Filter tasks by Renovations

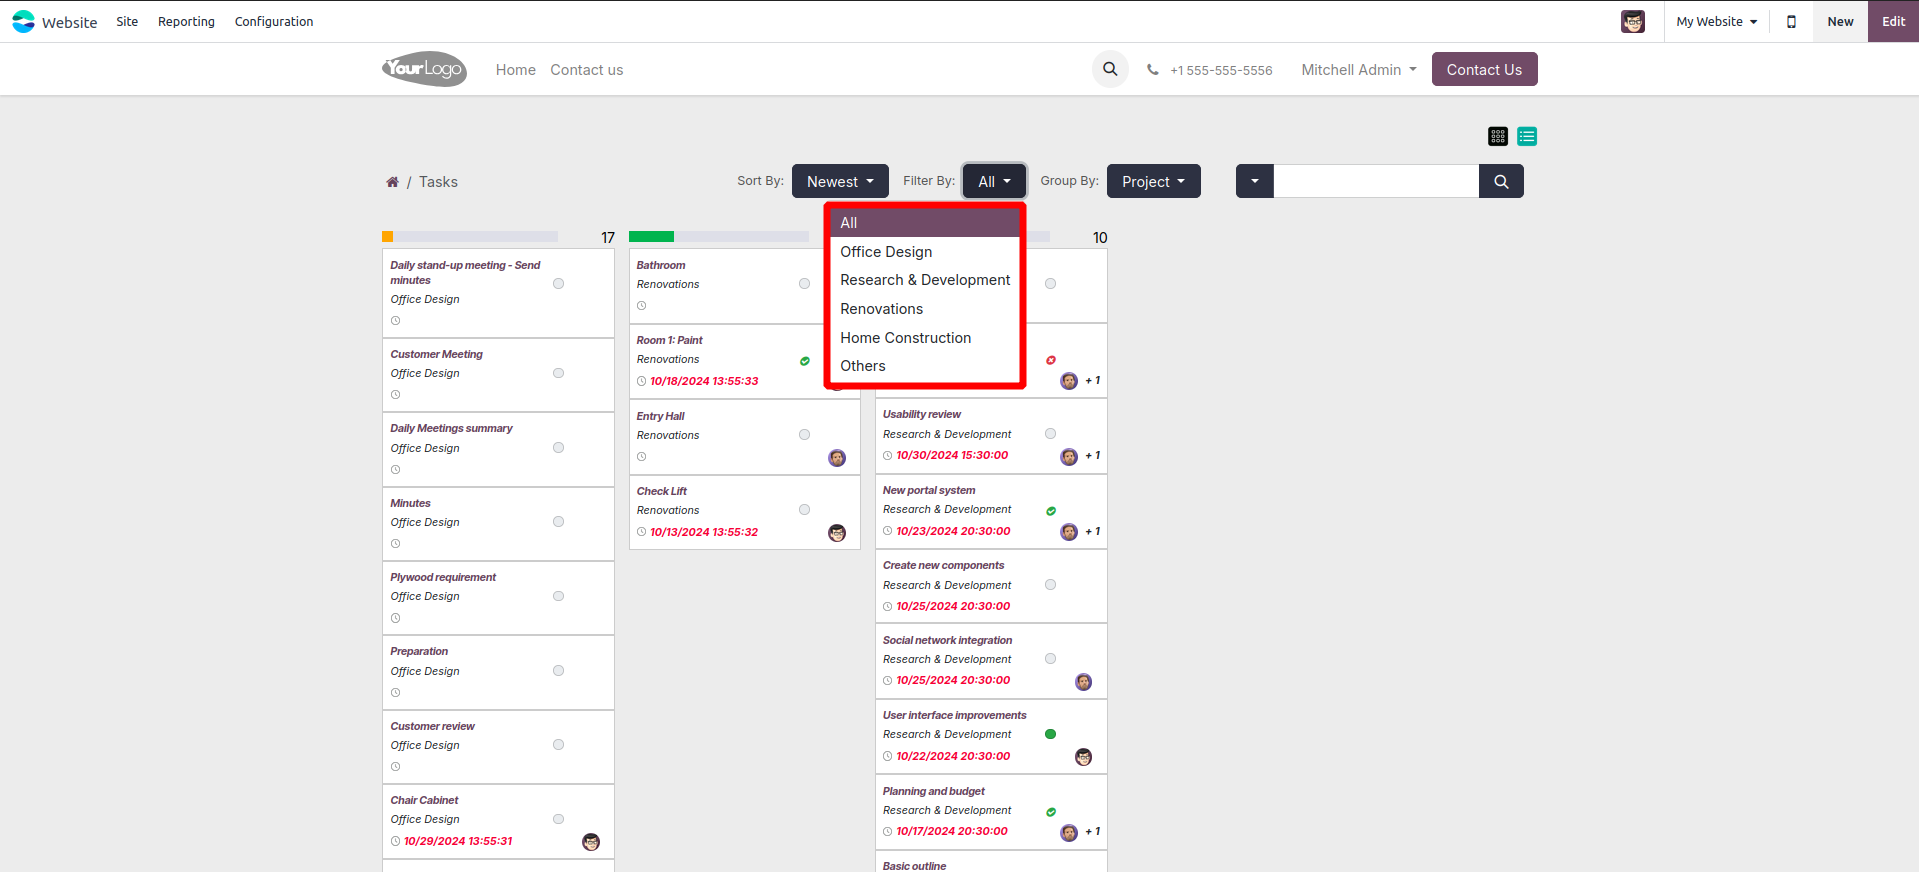925,309
